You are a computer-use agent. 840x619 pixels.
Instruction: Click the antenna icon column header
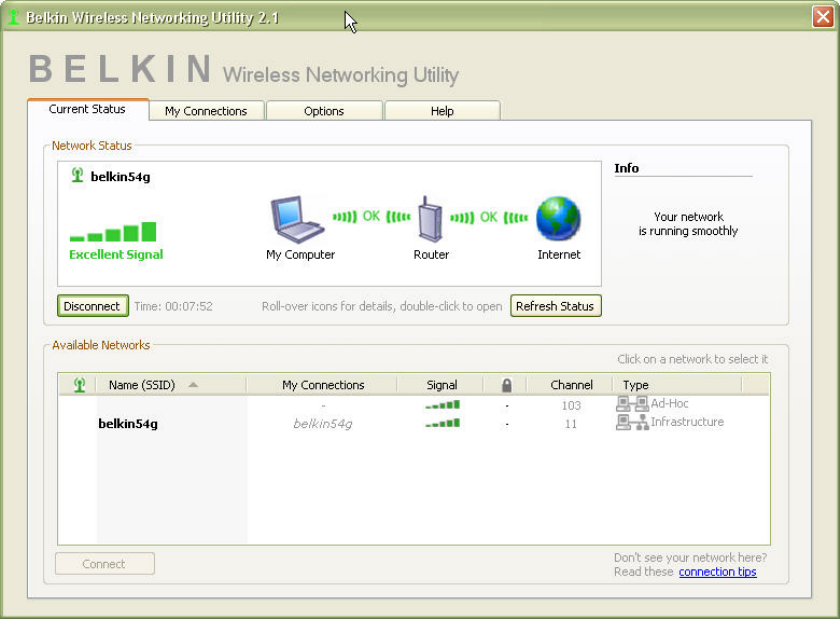[x=79, y=385]
